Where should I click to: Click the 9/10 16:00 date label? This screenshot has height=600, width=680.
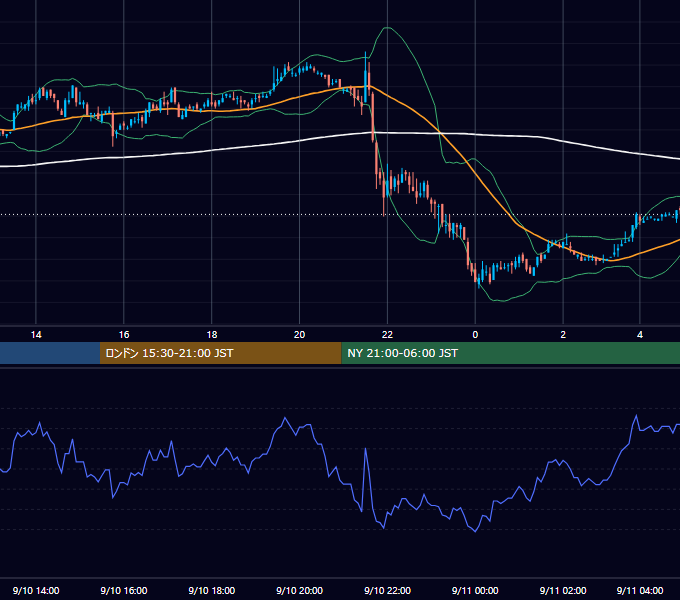point(124,590)
